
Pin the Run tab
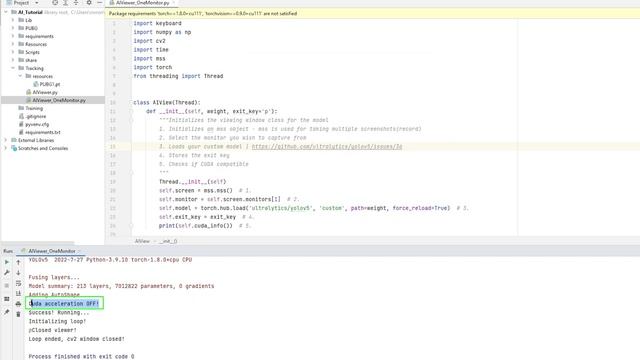(7, 312)
